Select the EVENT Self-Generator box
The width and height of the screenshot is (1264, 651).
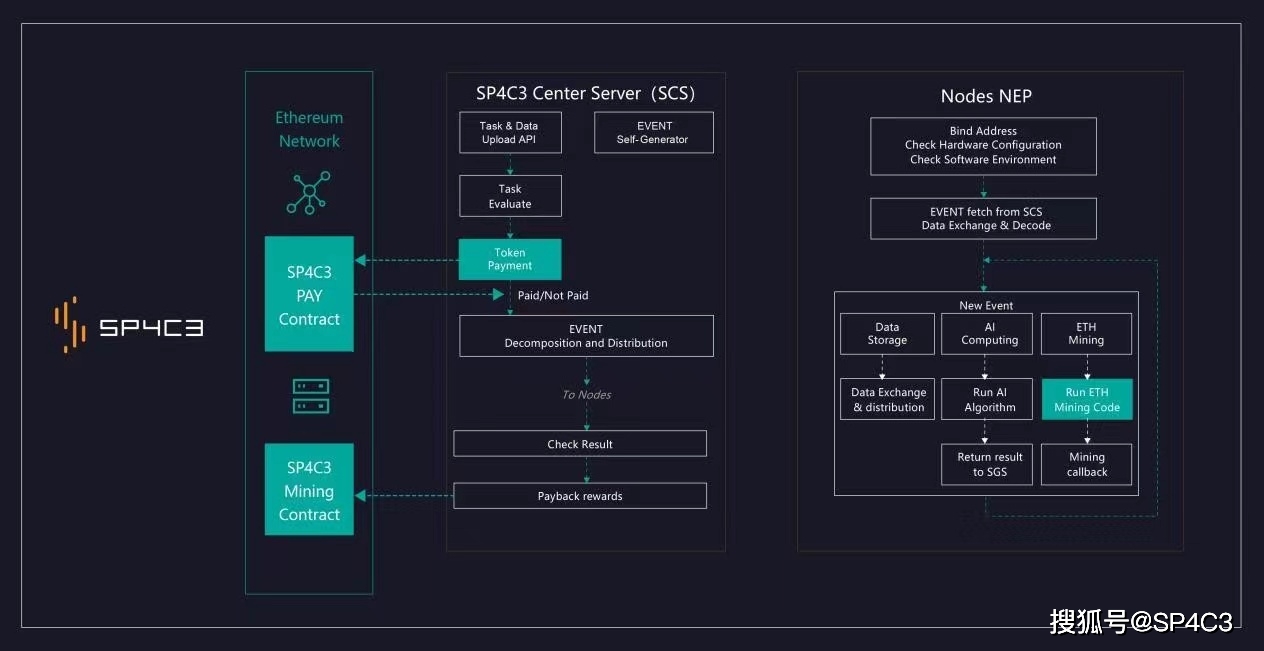click(654, 133)
